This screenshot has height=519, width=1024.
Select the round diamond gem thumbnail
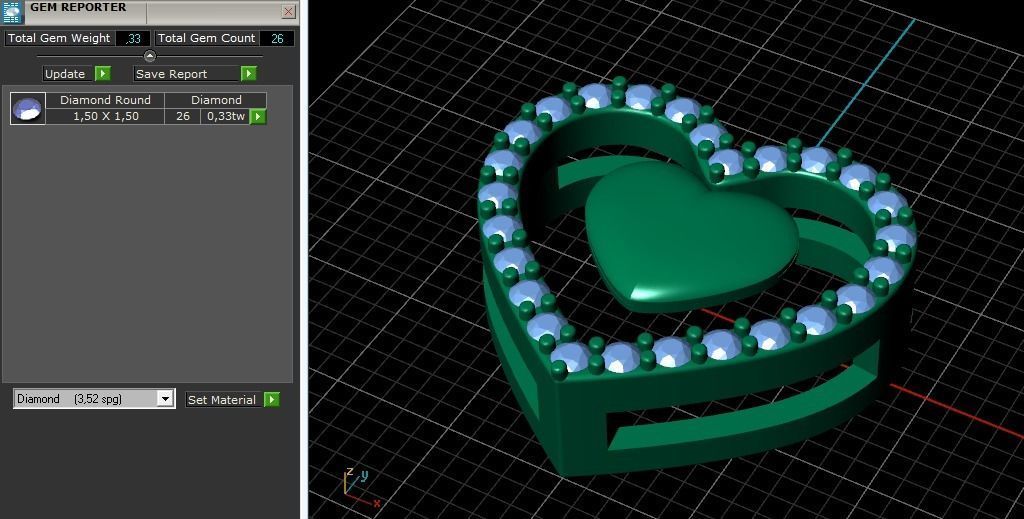27,108
